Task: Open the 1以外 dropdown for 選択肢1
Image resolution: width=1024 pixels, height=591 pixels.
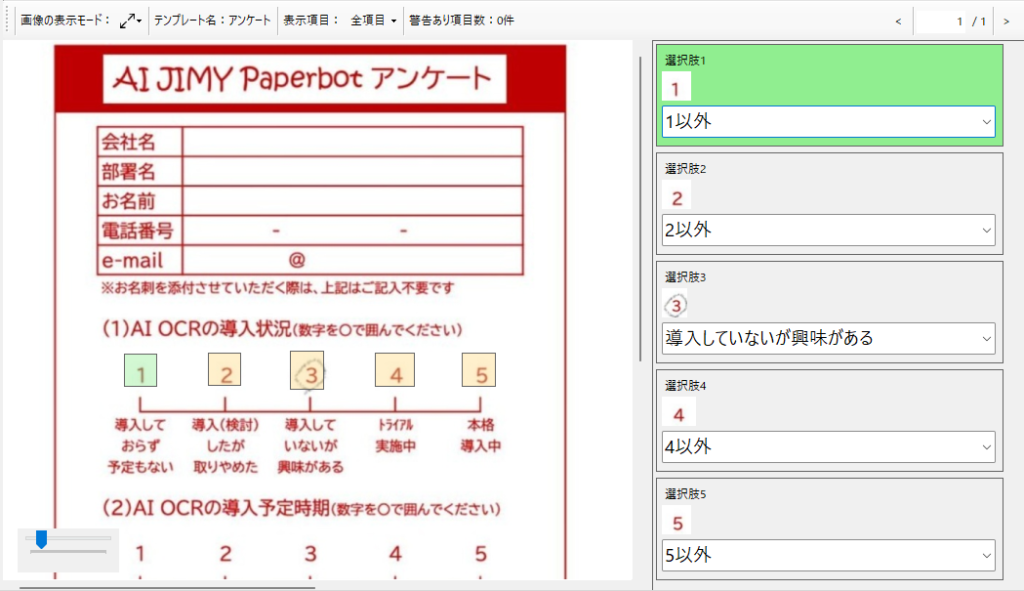Action: (x=829, y=121)
